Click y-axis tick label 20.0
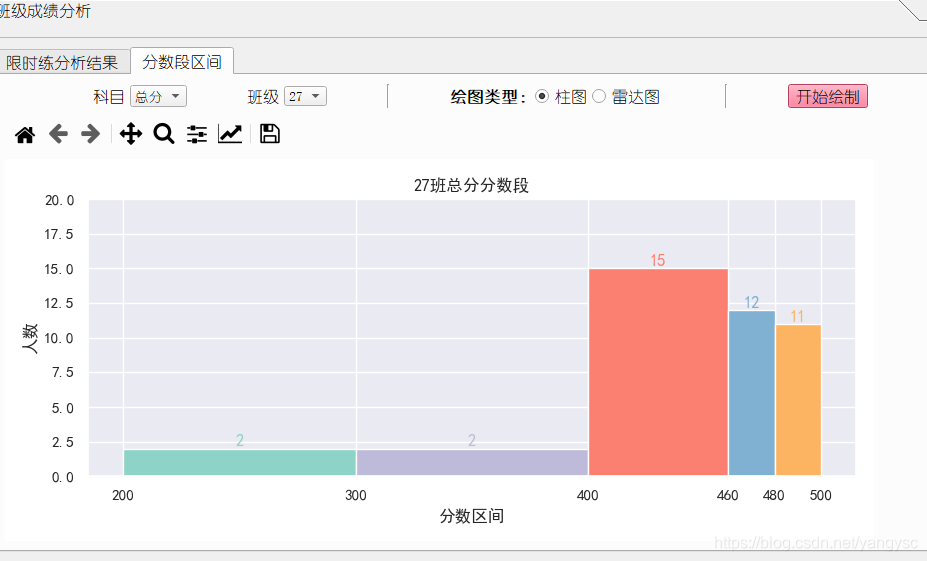Viewport: 927px width, 561px height. point(60,201)
